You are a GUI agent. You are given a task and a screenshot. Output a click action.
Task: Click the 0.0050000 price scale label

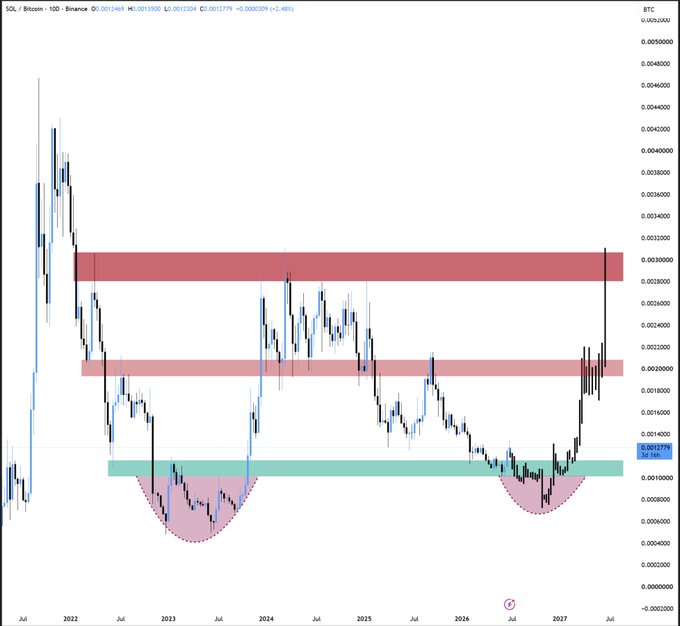pos(657,42)
